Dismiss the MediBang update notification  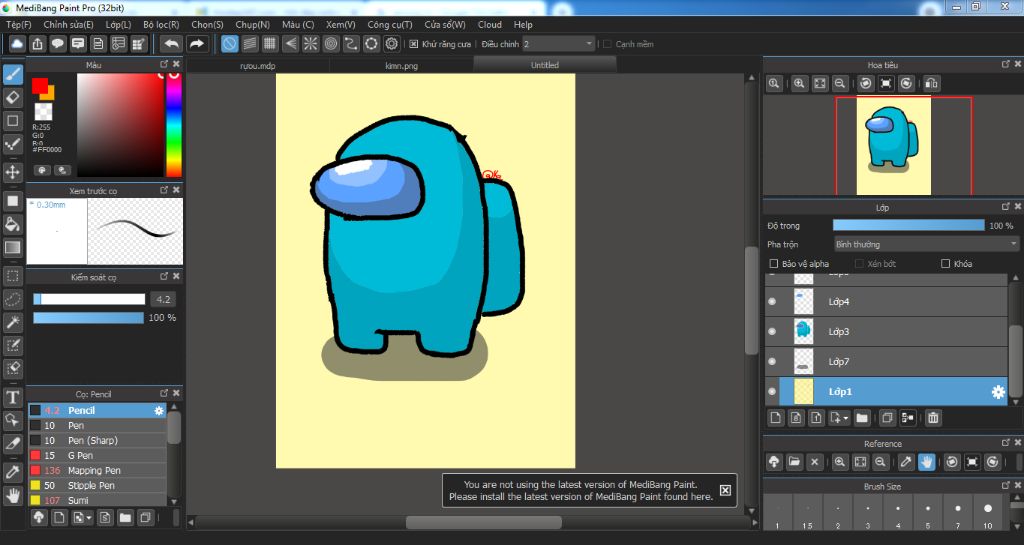coord(725,490)
